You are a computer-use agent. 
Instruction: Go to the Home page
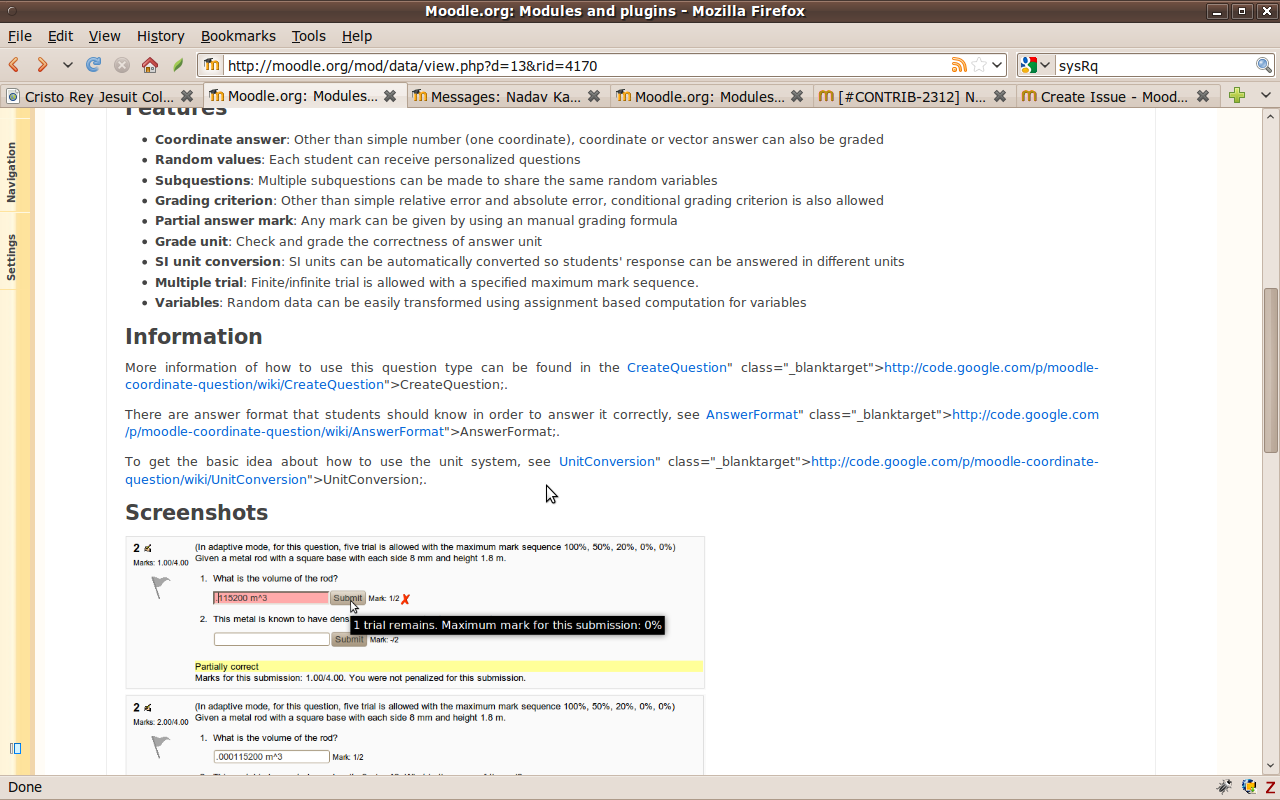pos(150,65)
